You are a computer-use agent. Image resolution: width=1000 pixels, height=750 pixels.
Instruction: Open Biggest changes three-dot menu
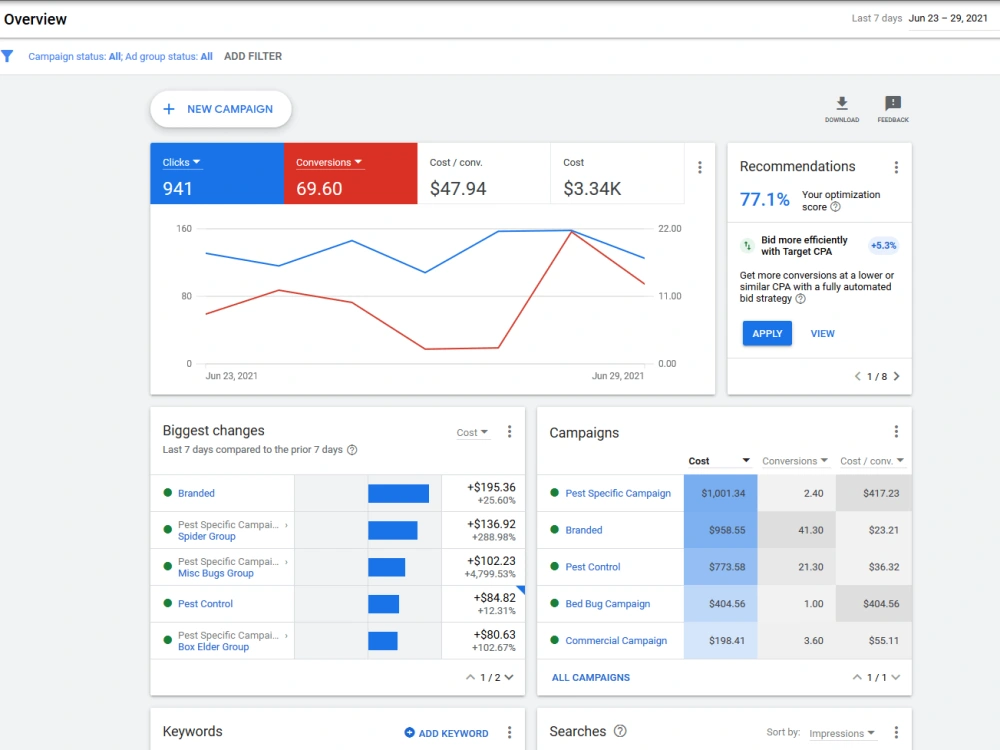tap(509, 432)
